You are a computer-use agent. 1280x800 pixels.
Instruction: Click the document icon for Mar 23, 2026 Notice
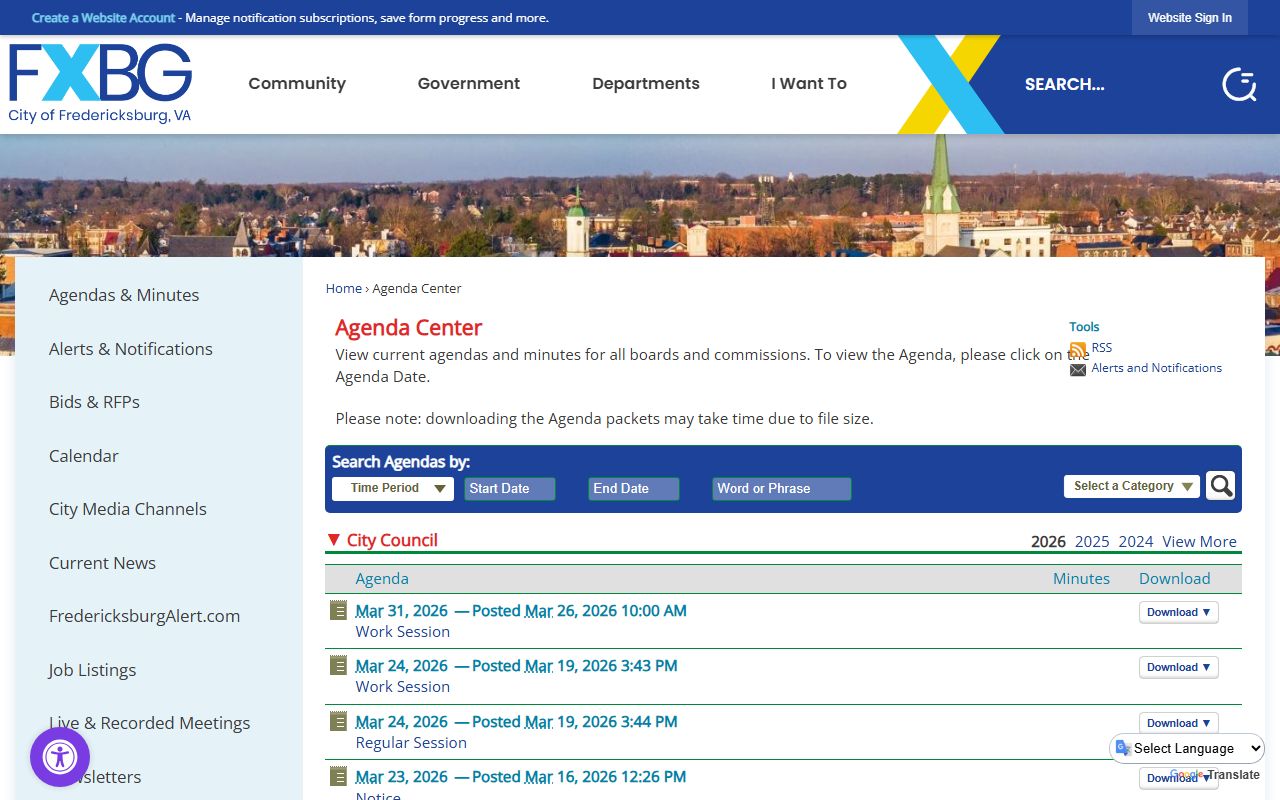point(339,776)
